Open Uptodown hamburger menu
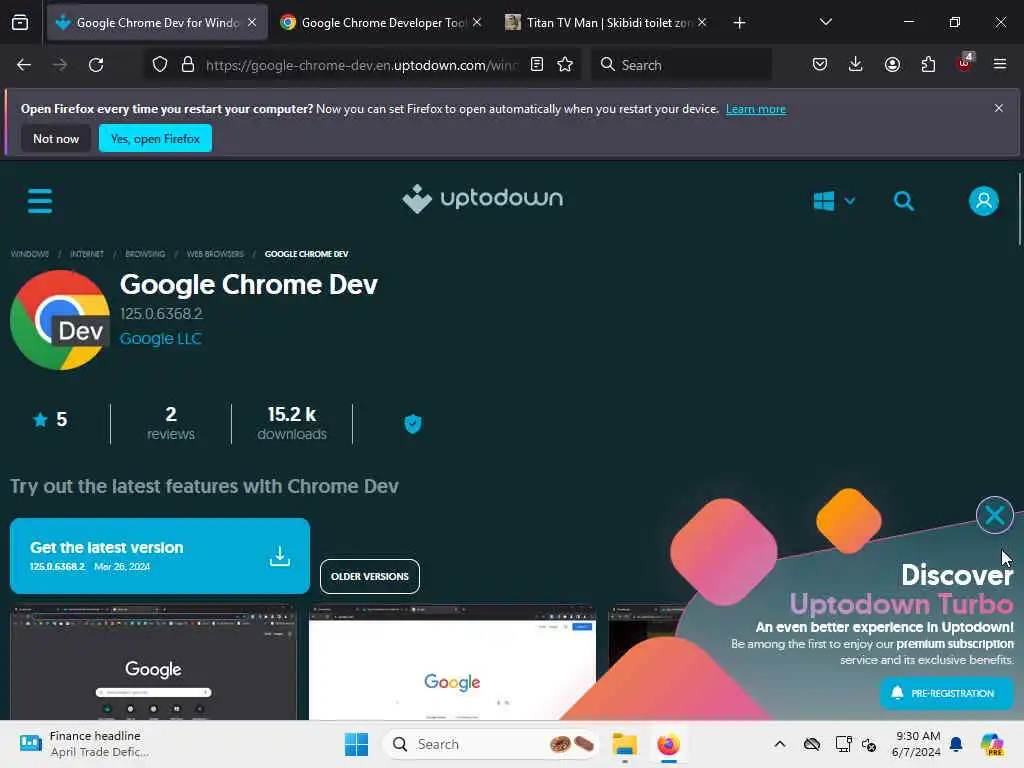Viewport: 1024px width, 768px height. click(x=40, y=201)
